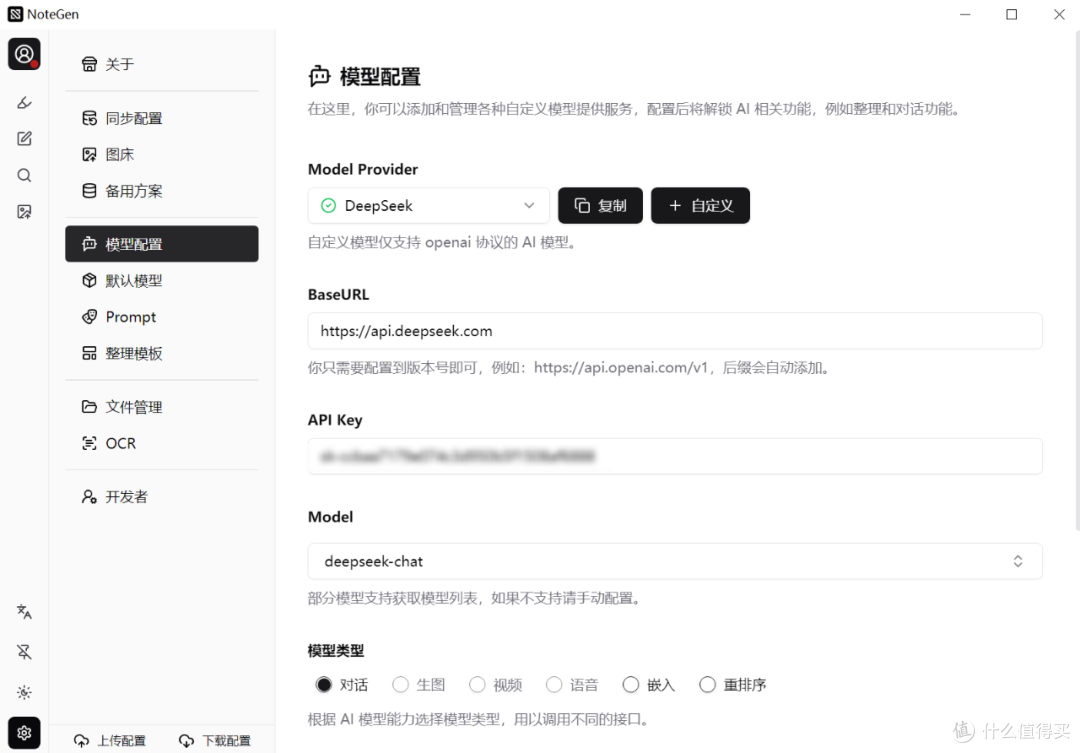Open the deepseek-chat model selector
Screen dimensions: 1080x753
674,561
